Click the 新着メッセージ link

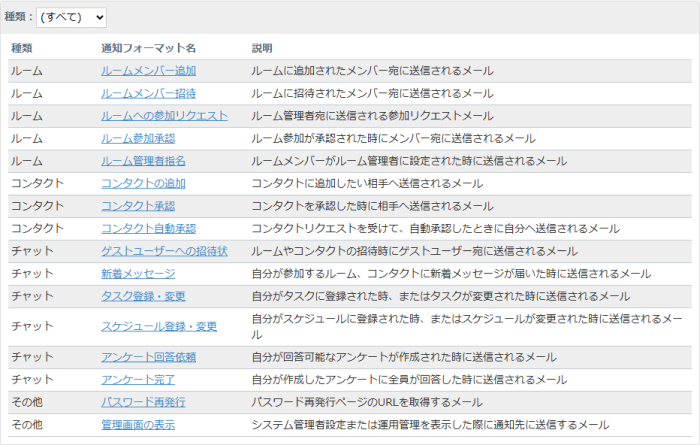pyautogui.click(x=138, y=273)
